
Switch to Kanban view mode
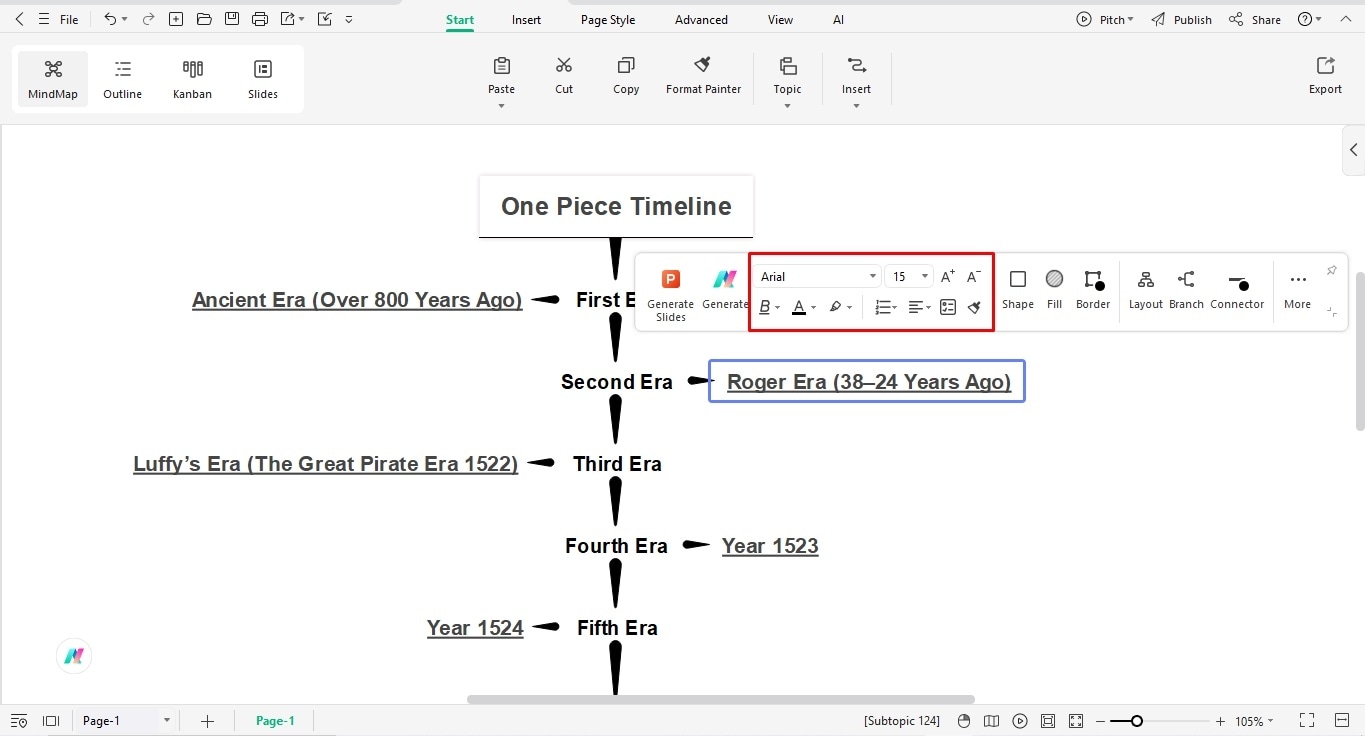click(192, 79)
